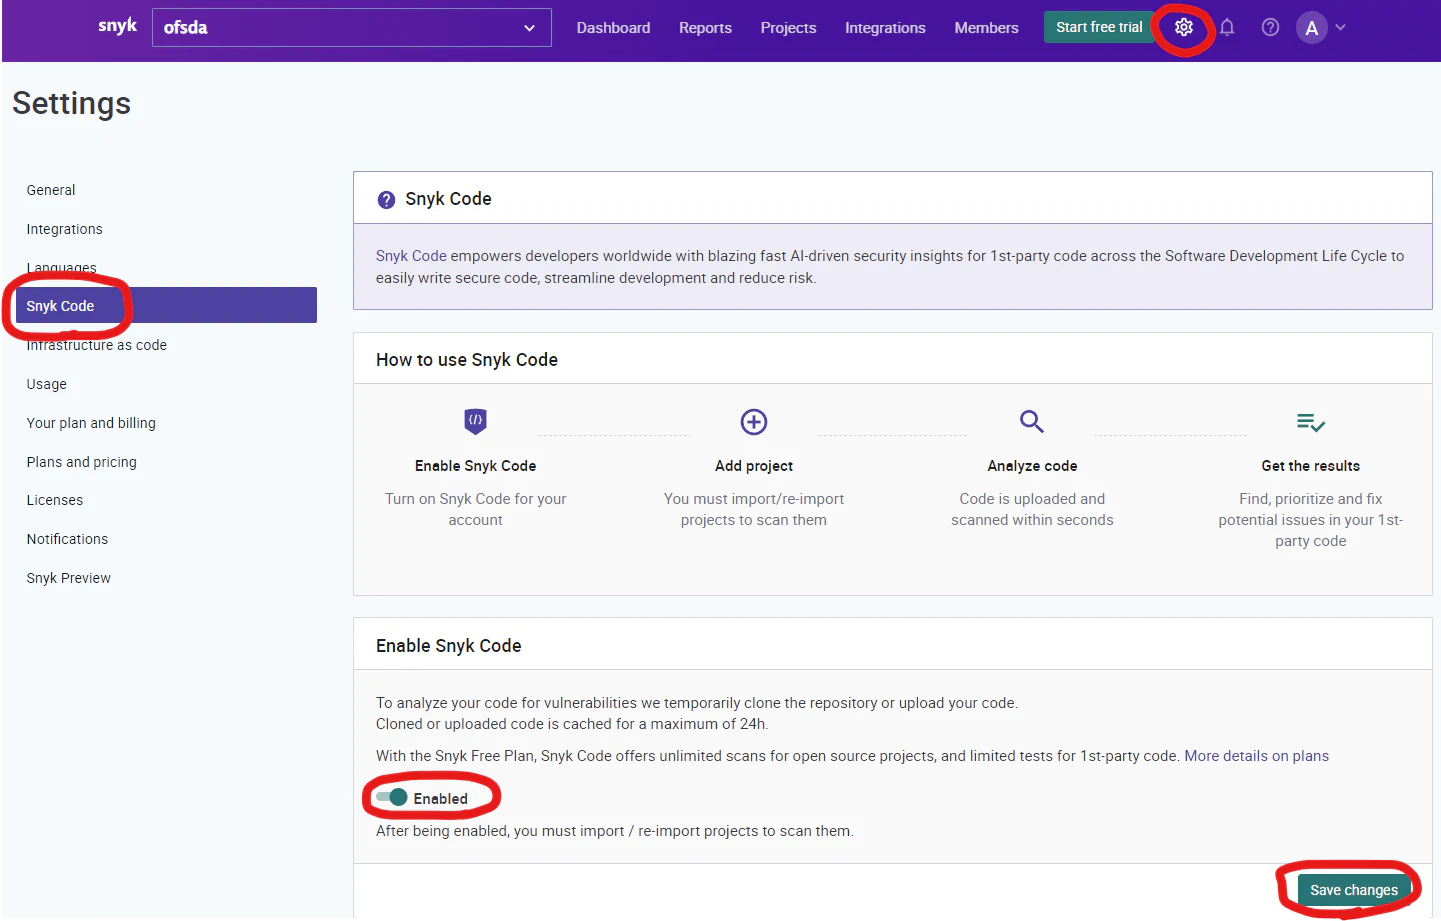
Task: Click the Analyze code magnifier icon
Action: click(x=1031, y=422)
